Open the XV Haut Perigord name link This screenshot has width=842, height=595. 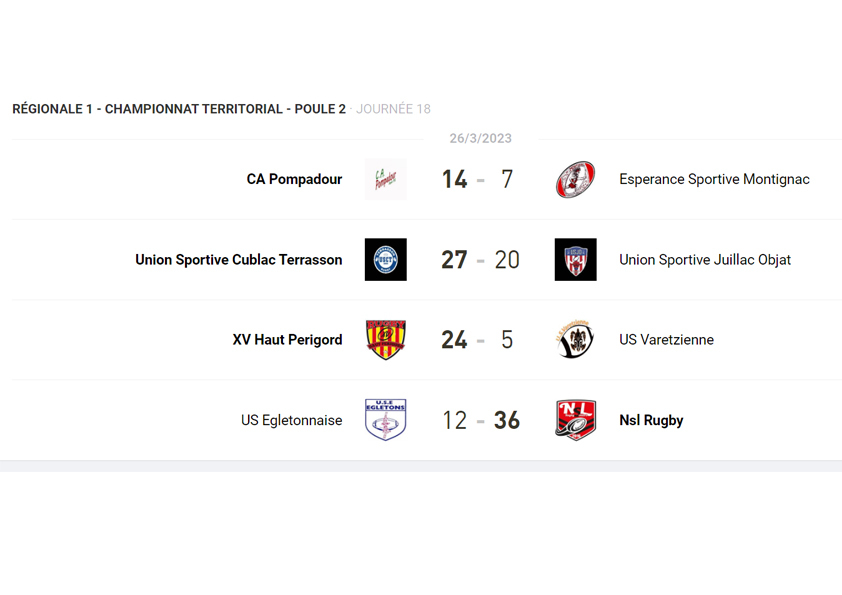287,340
